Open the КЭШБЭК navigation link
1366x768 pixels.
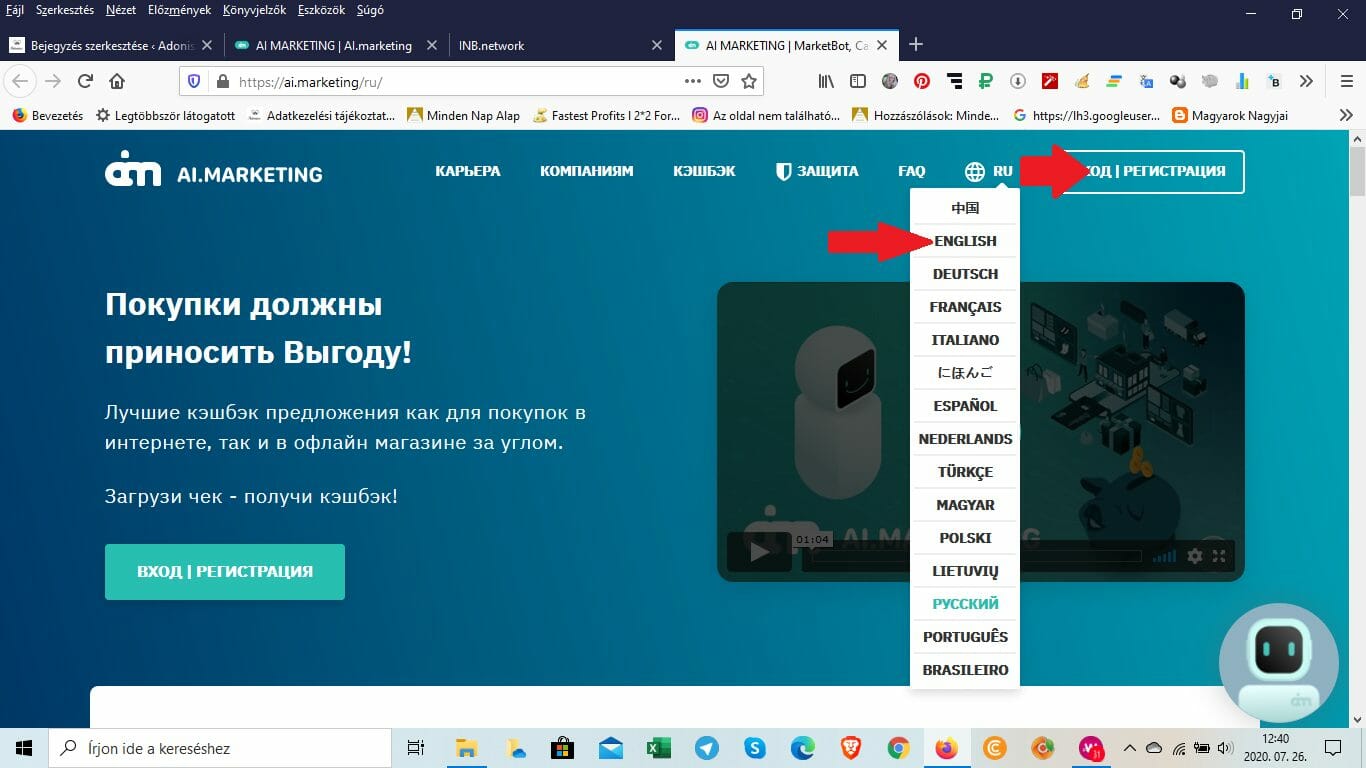coord(704,171)
